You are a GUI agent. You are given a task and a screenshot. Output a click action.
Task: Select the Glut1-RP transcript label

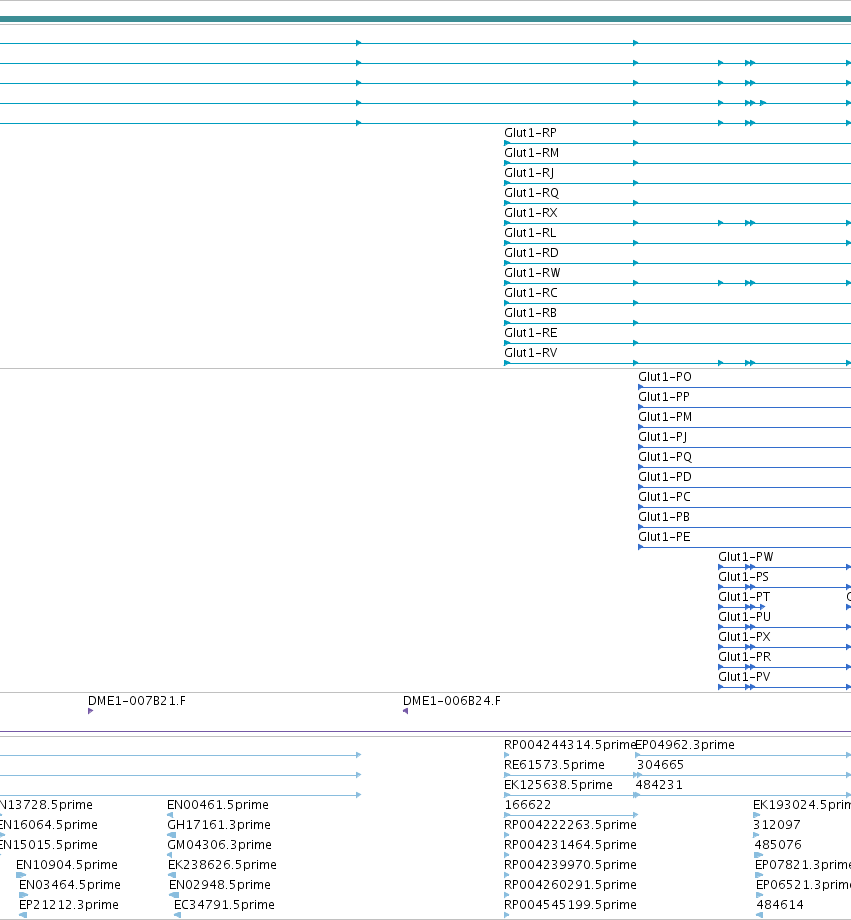pyautogui.click(x=530, y=133)
